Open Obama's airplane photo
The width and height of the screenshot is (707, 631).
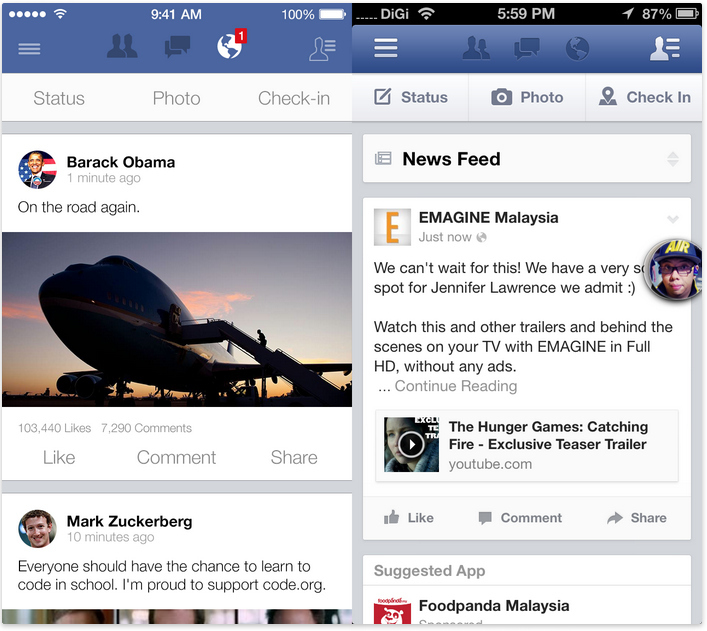pyautogui.click(x=177, y=319)
